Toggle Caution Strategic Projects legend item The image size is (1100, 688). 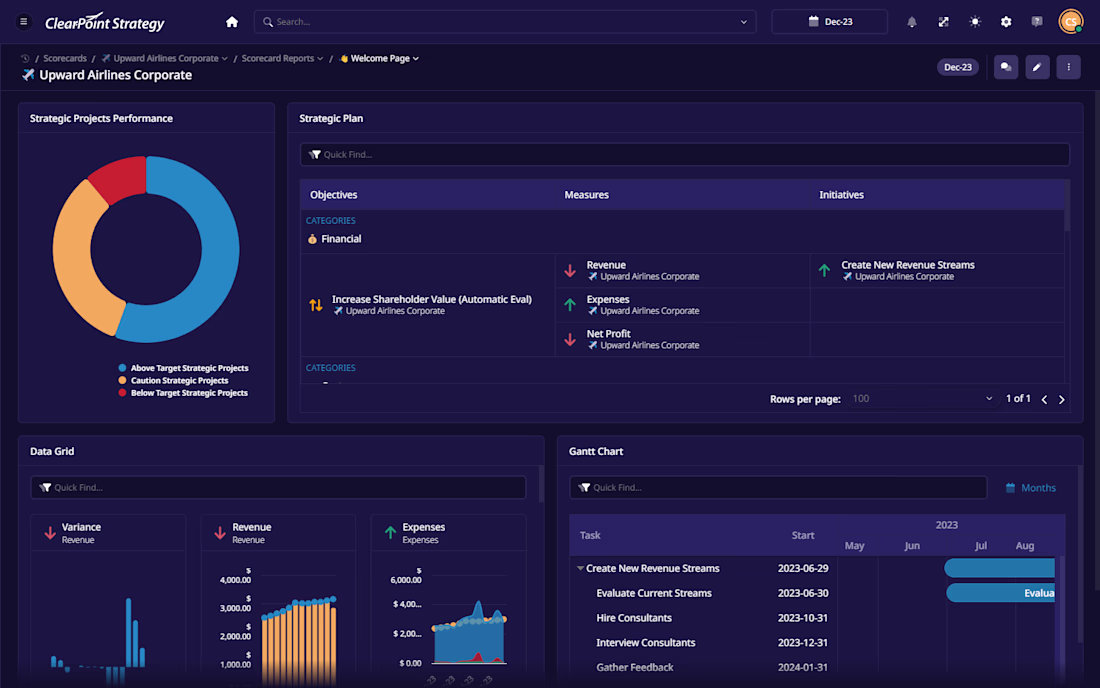click(173, 381)
